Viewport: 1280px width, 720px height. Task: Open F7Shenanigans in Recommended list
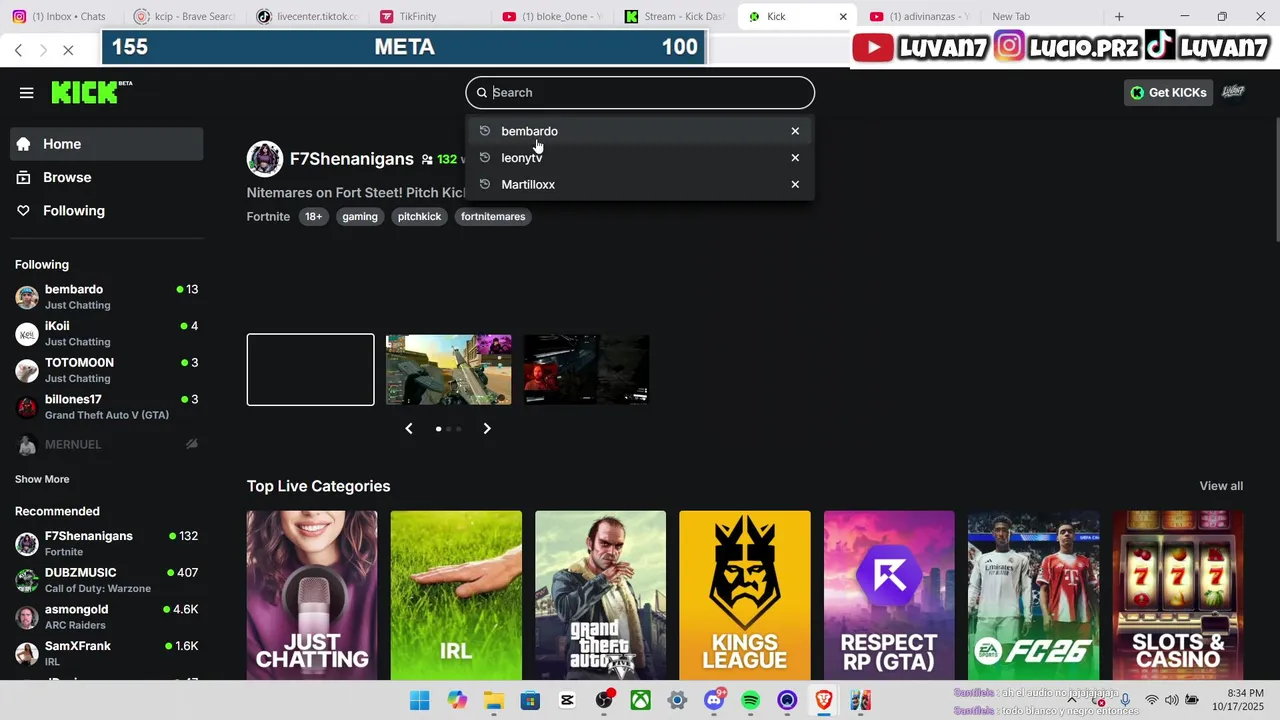click(x=107, y=544)
